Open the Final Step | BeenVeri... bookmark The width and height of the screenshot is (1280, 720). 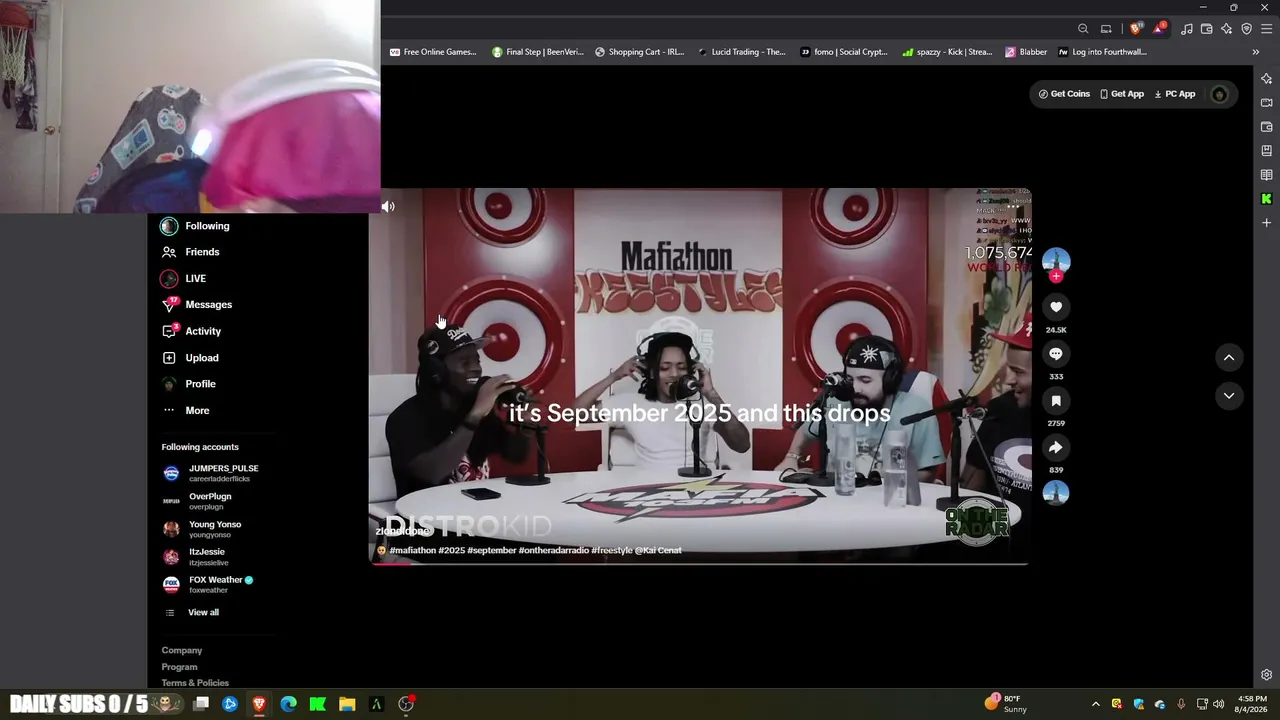click(538, 52)
